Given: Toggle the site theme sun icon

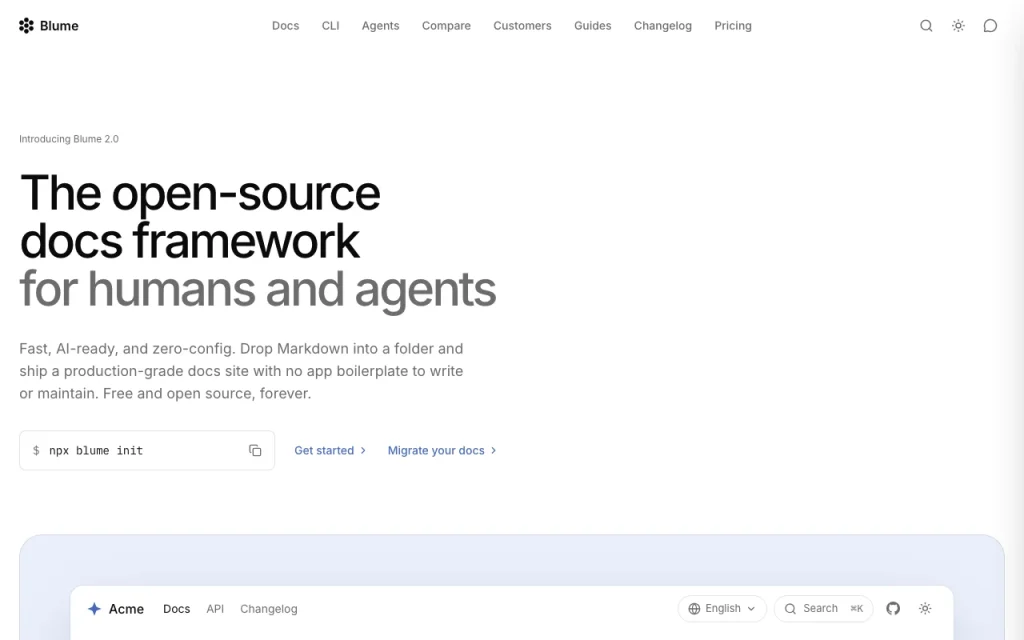Looking at the screenshot, I should (958, 25).
